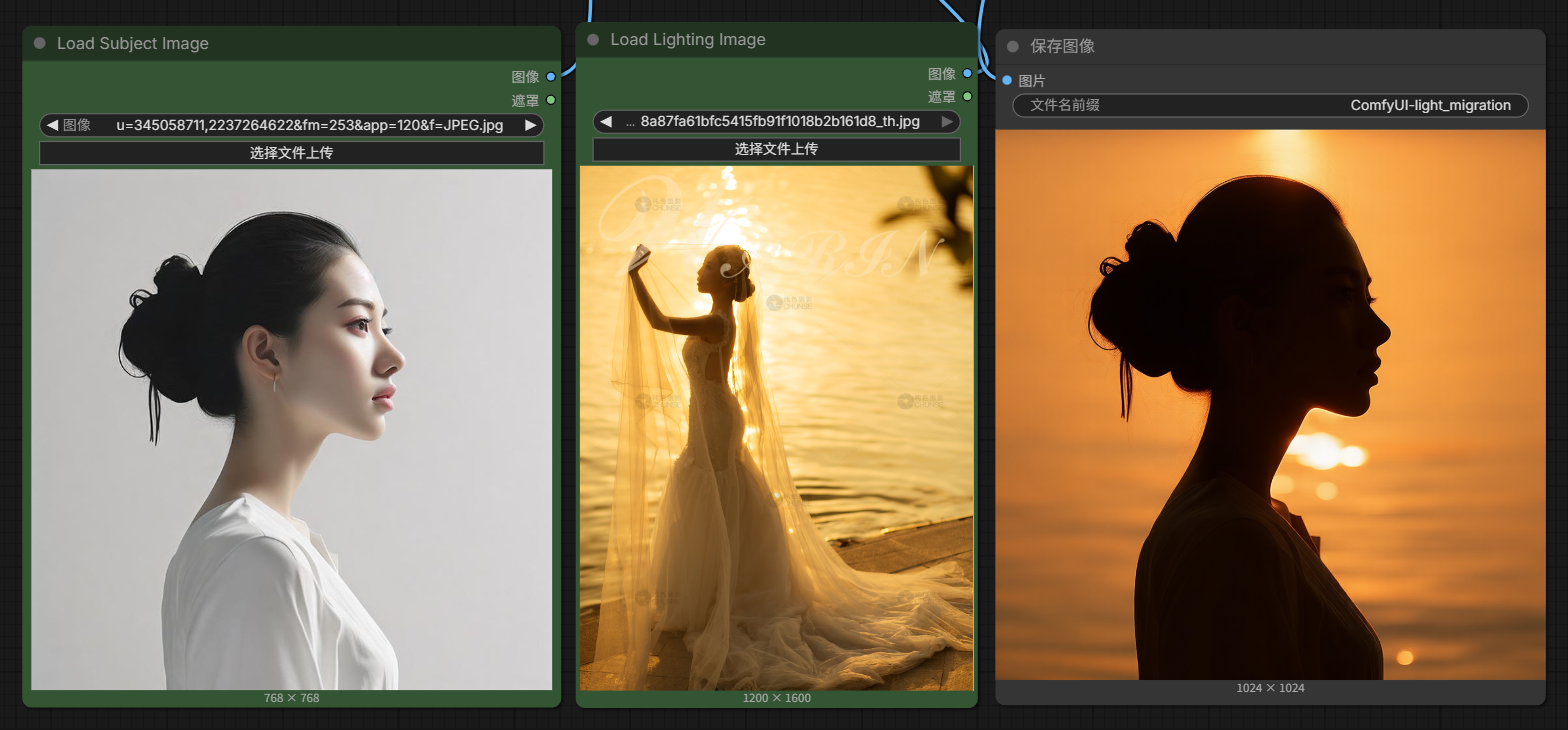
Task: Select next file in Load Lighting Image
Action: point(946,122)
